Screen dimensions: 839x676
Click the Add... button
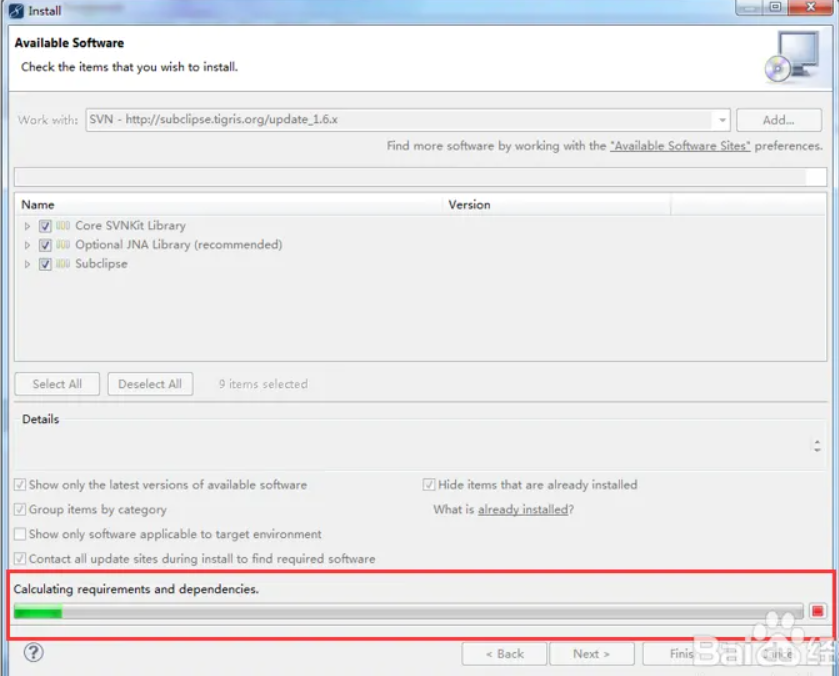(x=779, y=120)
